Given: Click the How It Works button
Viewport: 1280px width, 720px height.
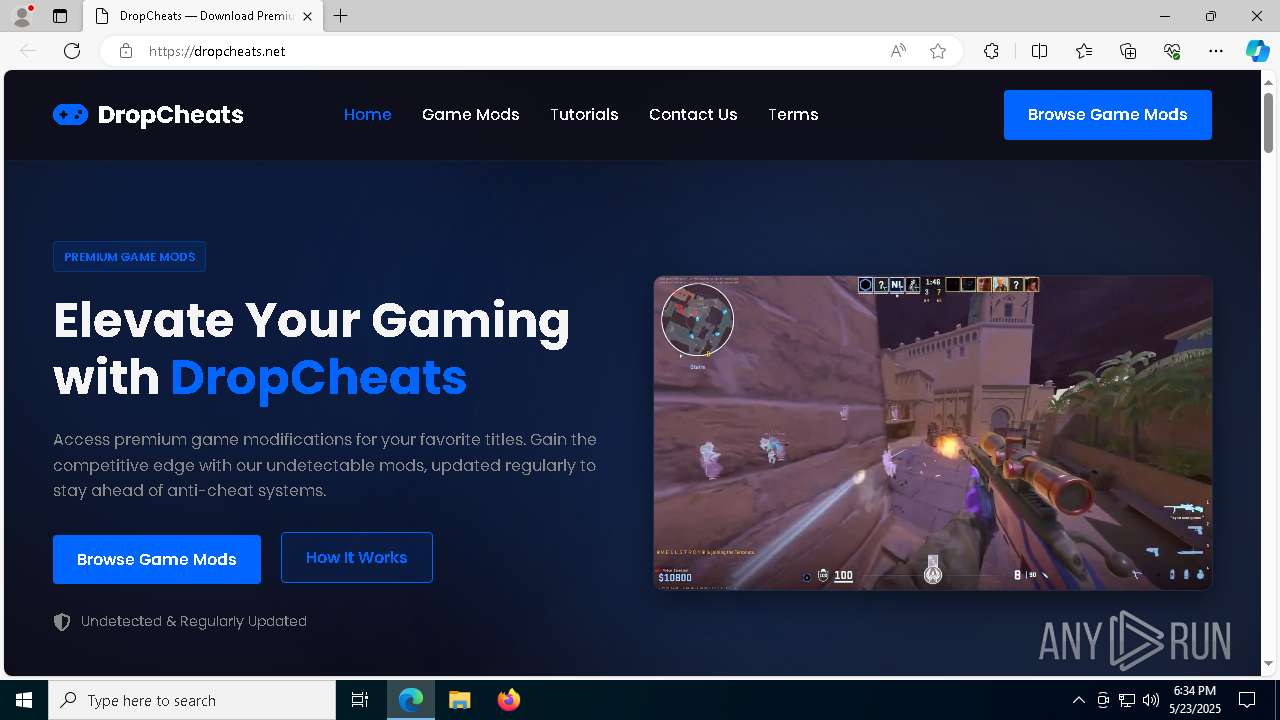Looking at the screenshot, I should 357,557.
